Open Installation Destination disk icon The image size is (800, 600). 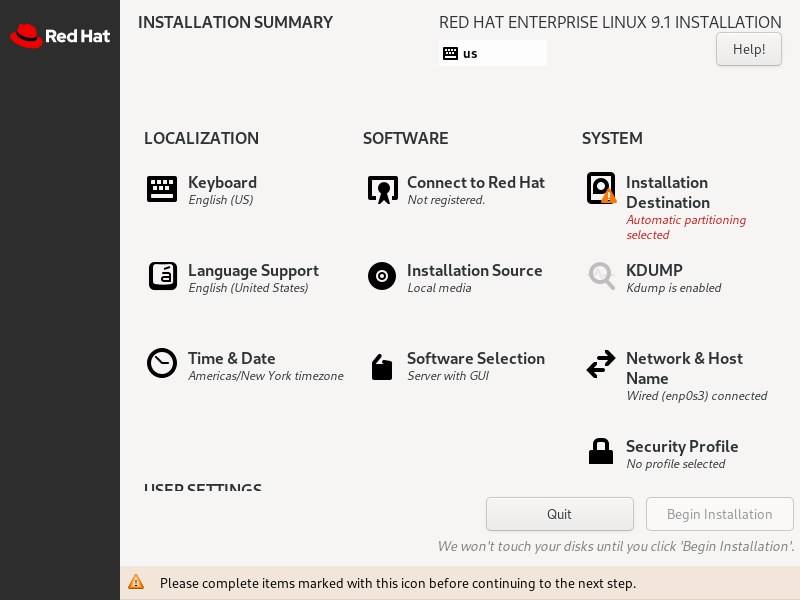(x=601, y=188)
